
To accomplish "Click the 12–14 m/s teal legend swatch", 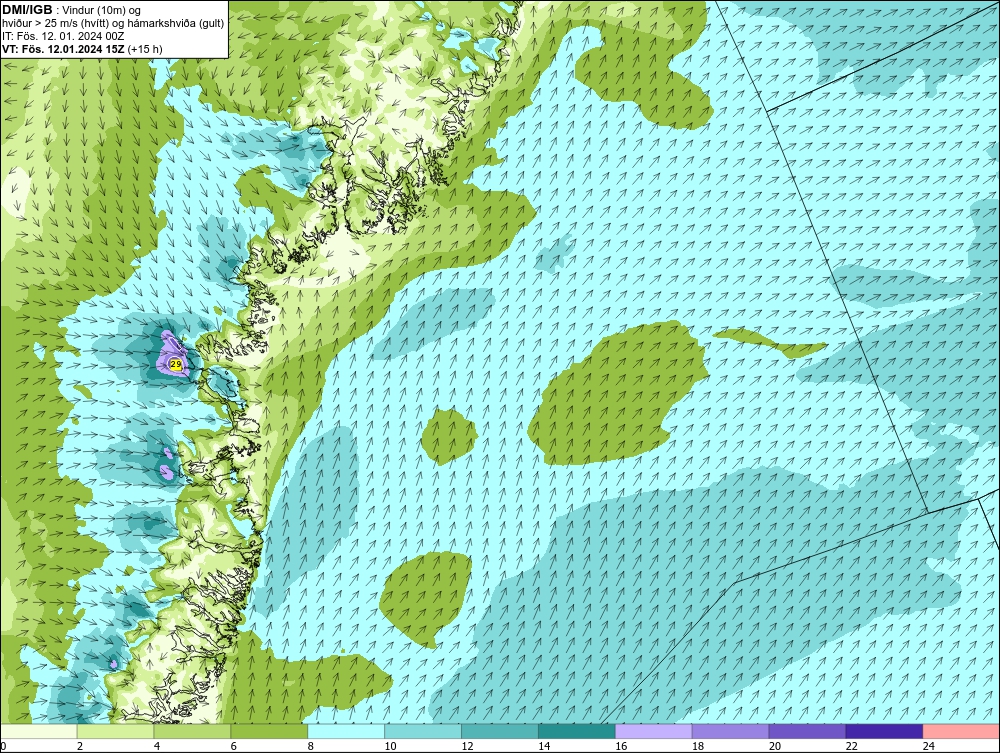I will click(500, 731).
